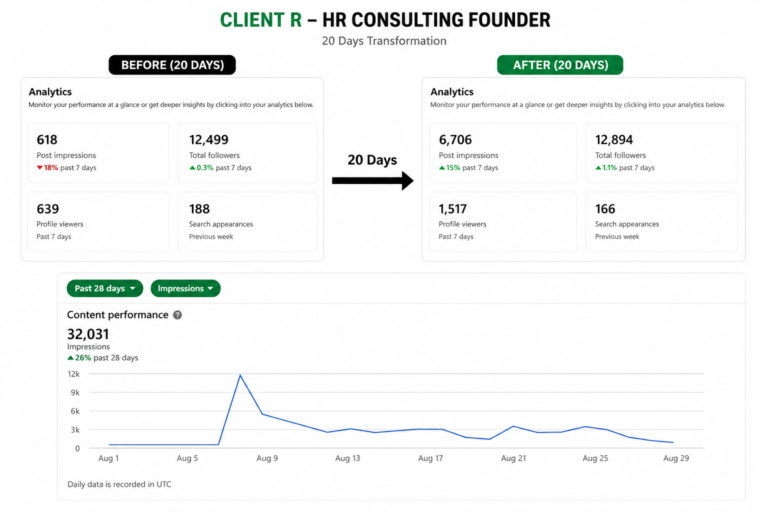This screenshot has width=768, height=512.
Task: Click the Aug 9 axis label
Action: tap(267, 458)
